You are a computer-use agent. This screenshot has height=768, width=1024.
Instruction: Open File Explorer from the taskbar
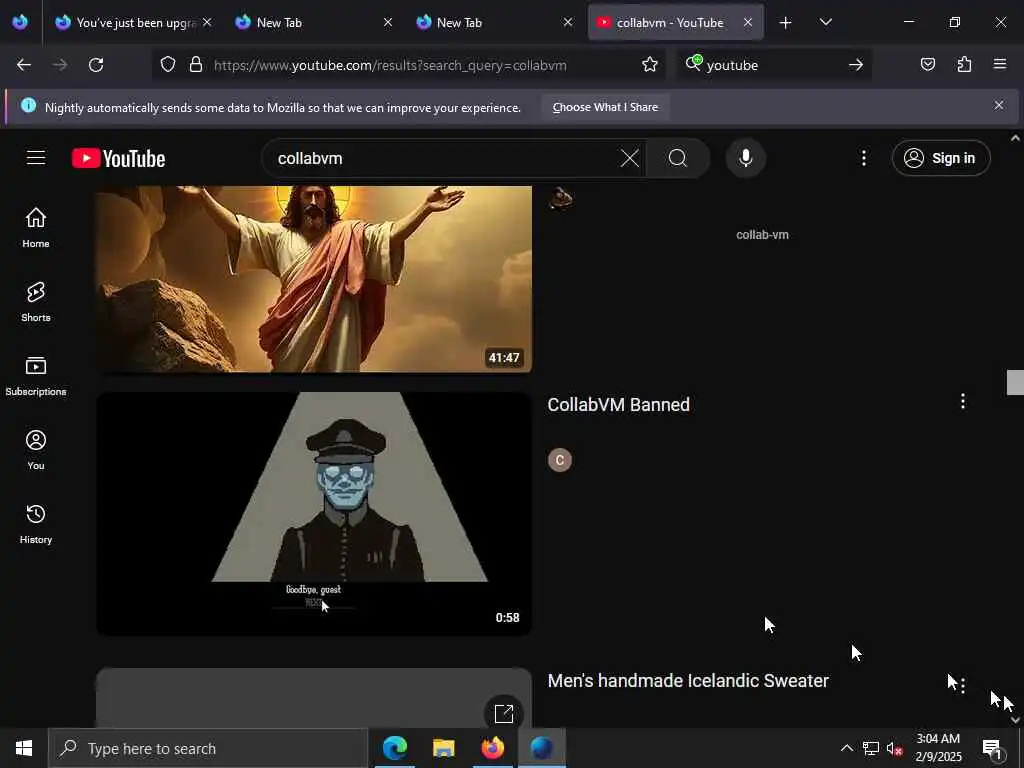(x=443, y=748)
